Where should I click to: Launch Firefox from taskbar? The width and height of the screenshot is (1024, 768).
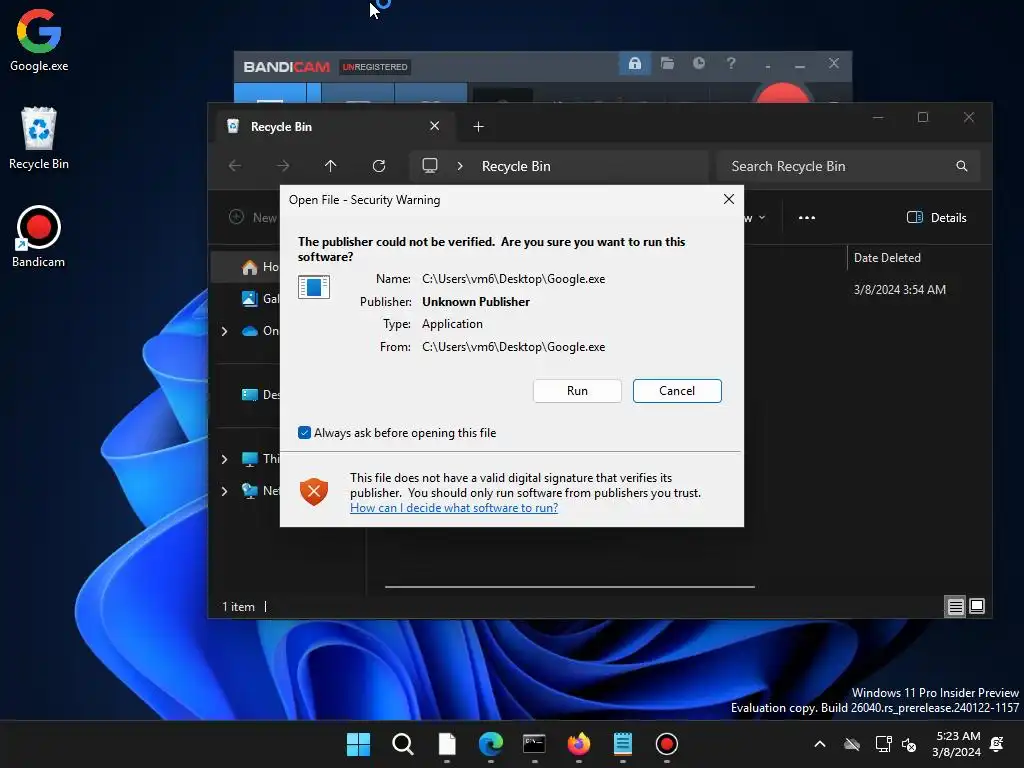579,744
